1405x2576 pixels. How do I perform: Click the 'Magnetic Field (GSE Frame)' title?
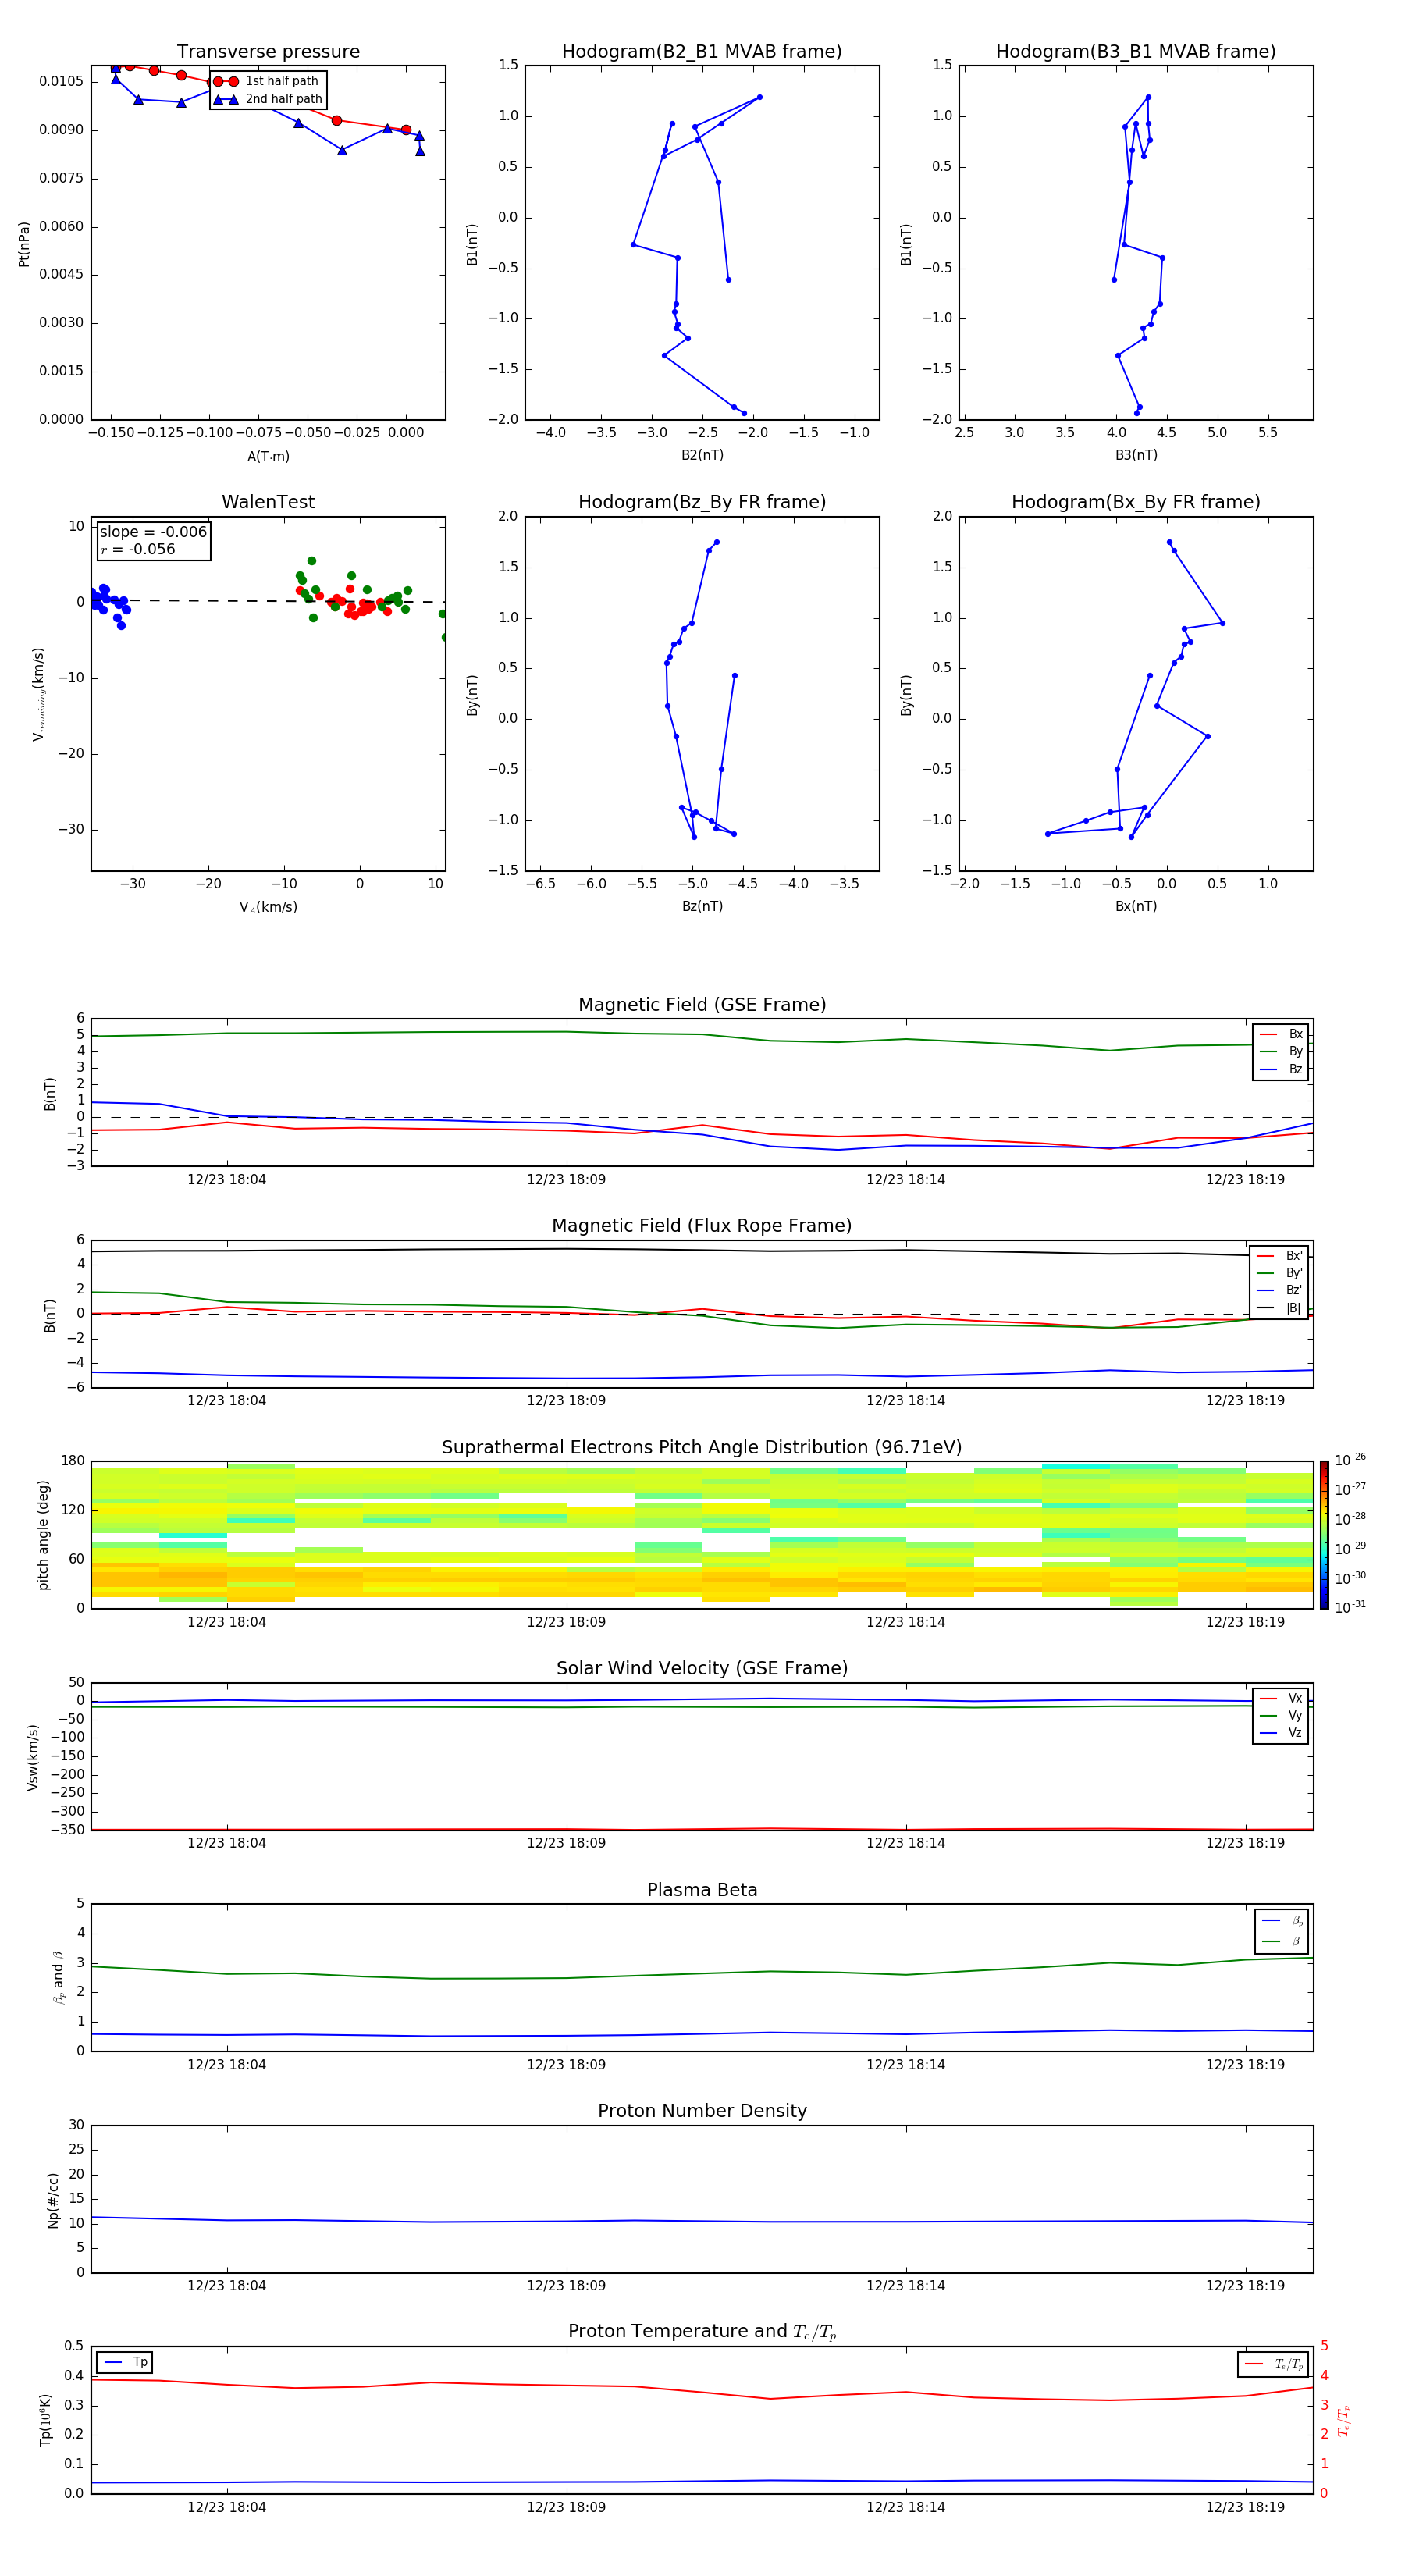click(702, 1005)
